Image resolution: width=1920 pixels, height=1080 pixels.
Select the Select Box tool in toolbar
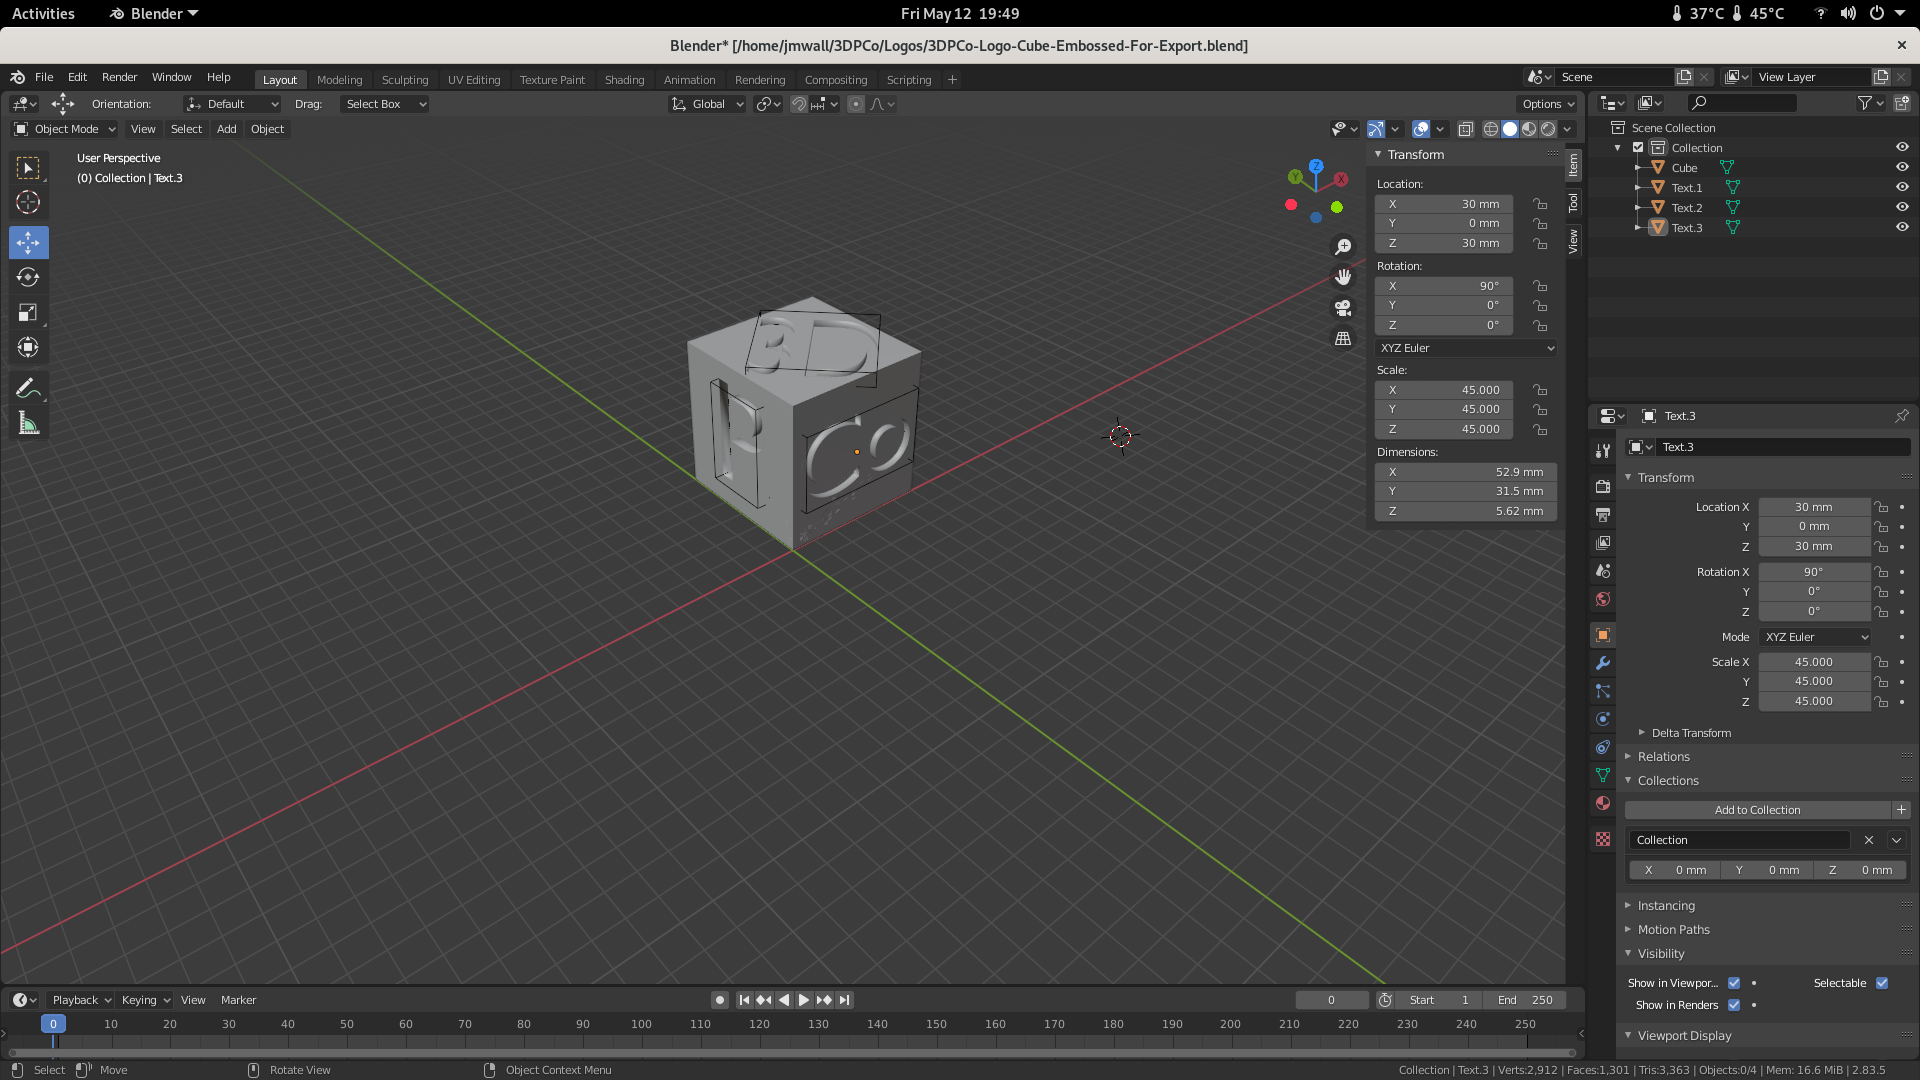tap(28, 168)
